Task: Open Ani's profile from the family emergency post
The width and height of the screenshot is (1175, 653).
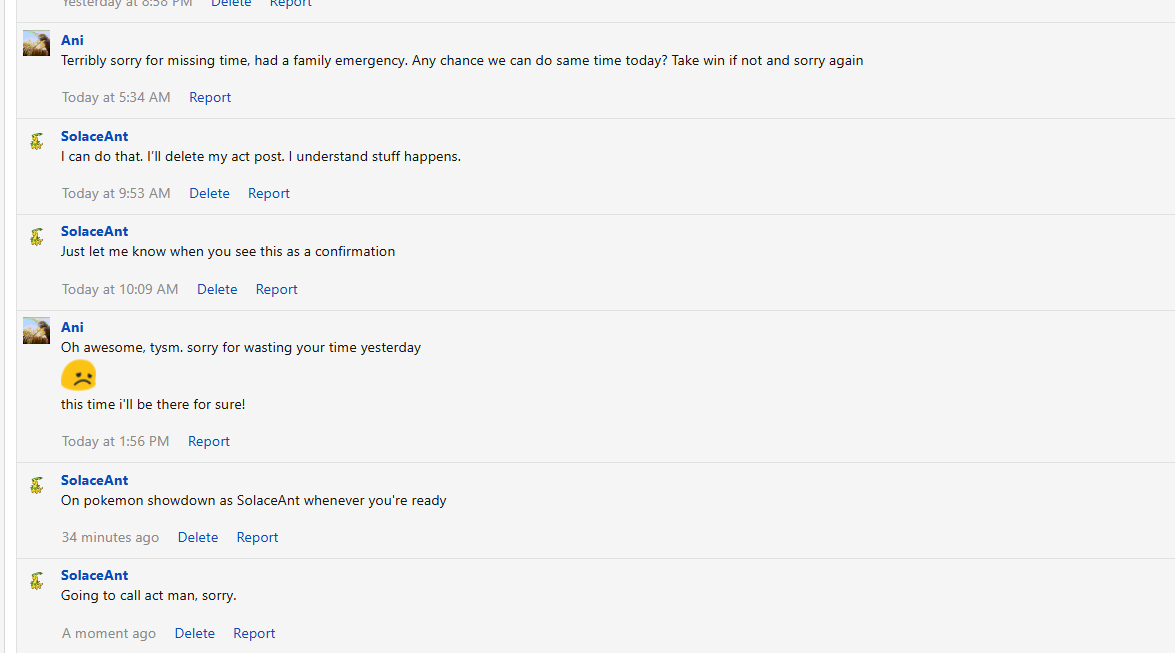Action: 72,40
